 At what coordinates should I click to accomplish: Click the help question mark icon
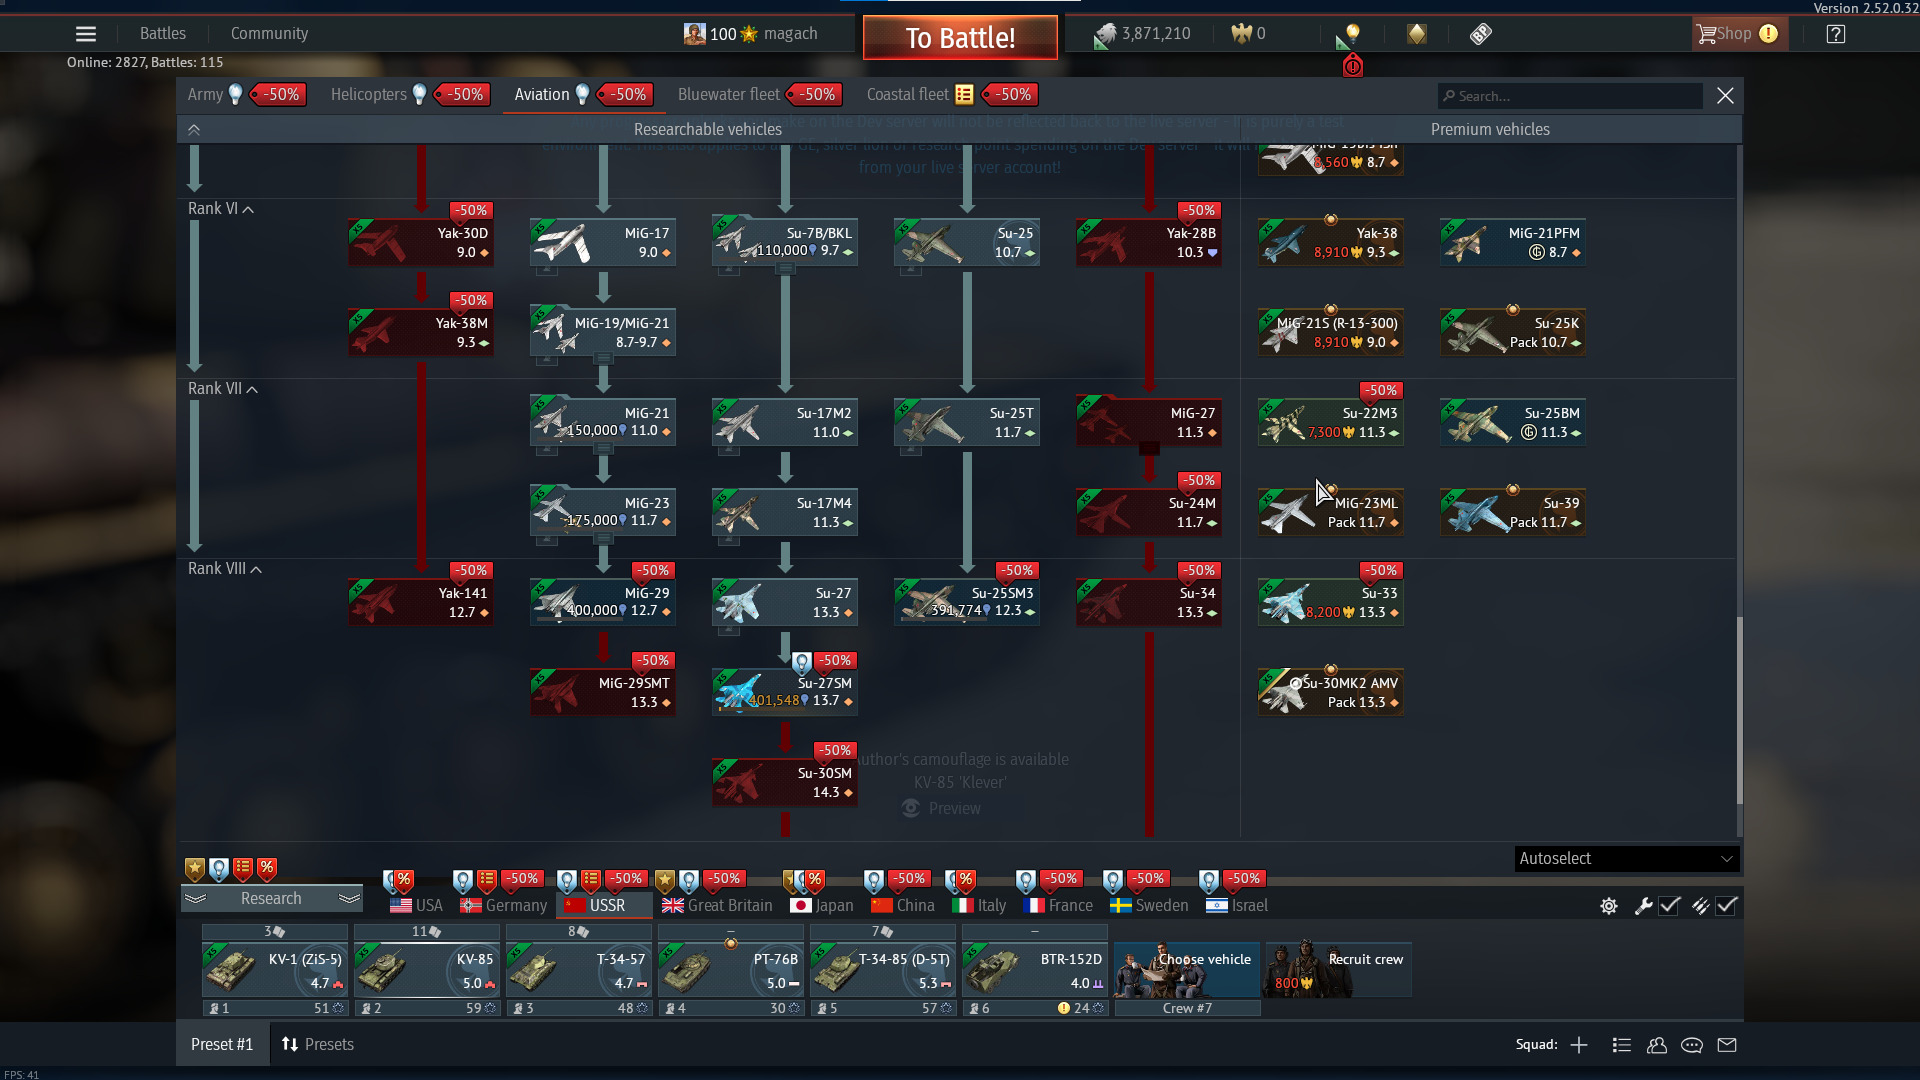1835,34
